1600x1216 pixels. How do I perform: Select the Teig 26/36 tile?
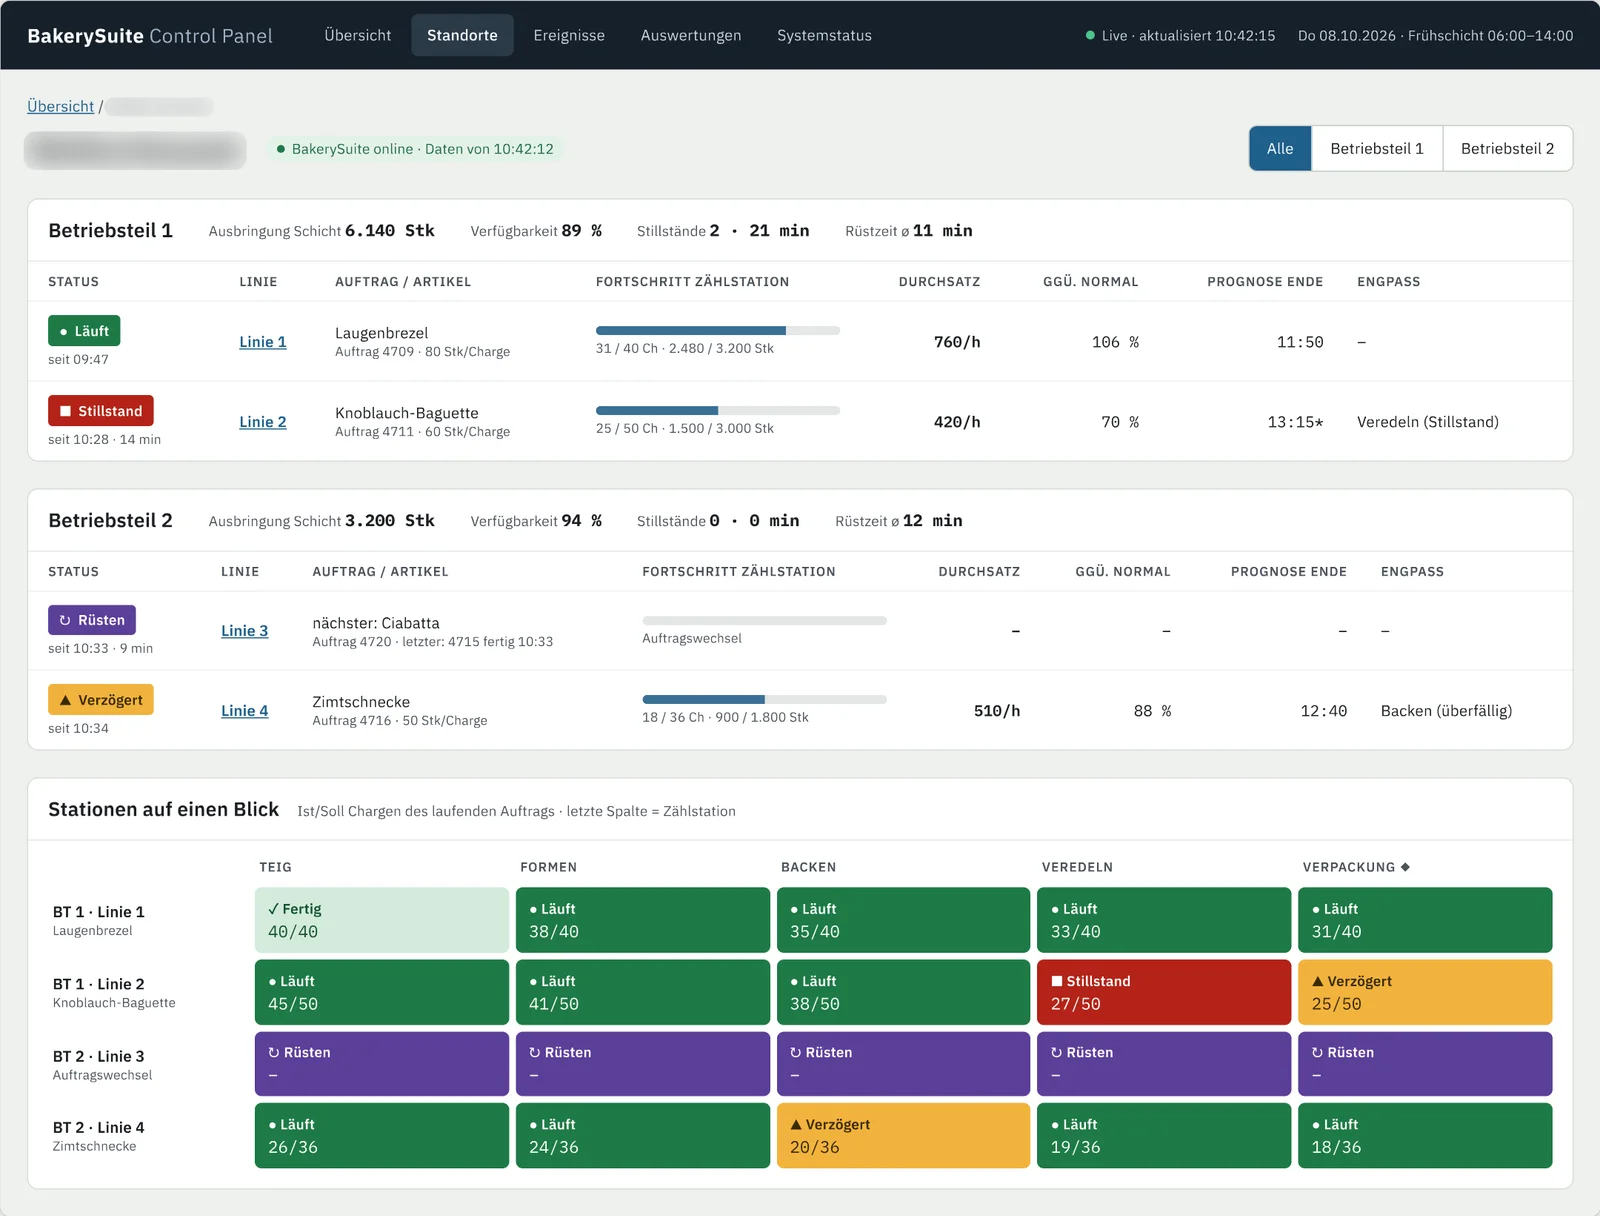(x=382, y=1135)
